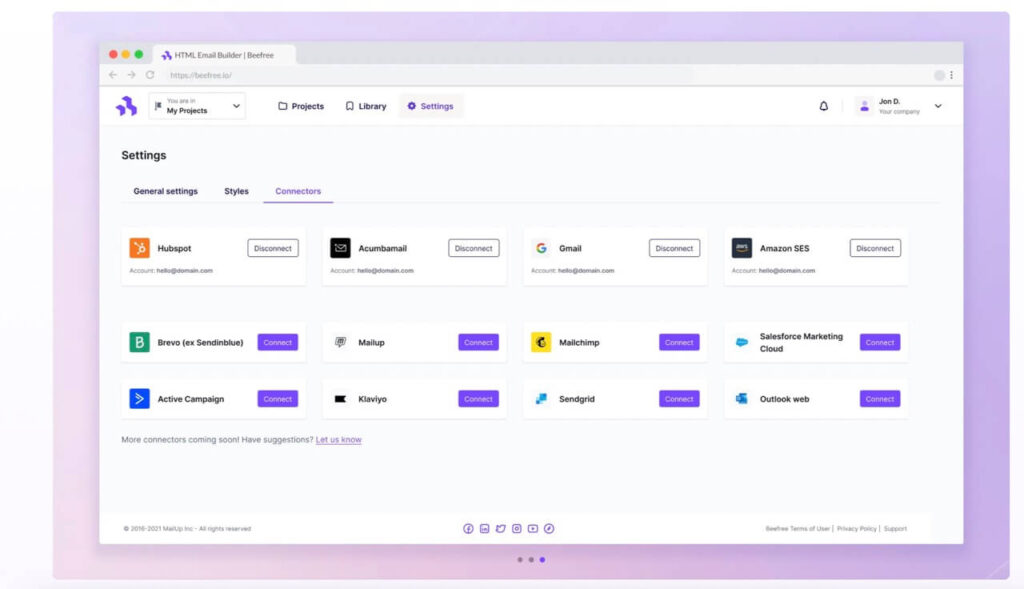Switch to the Styles tab

pos(236,190)
